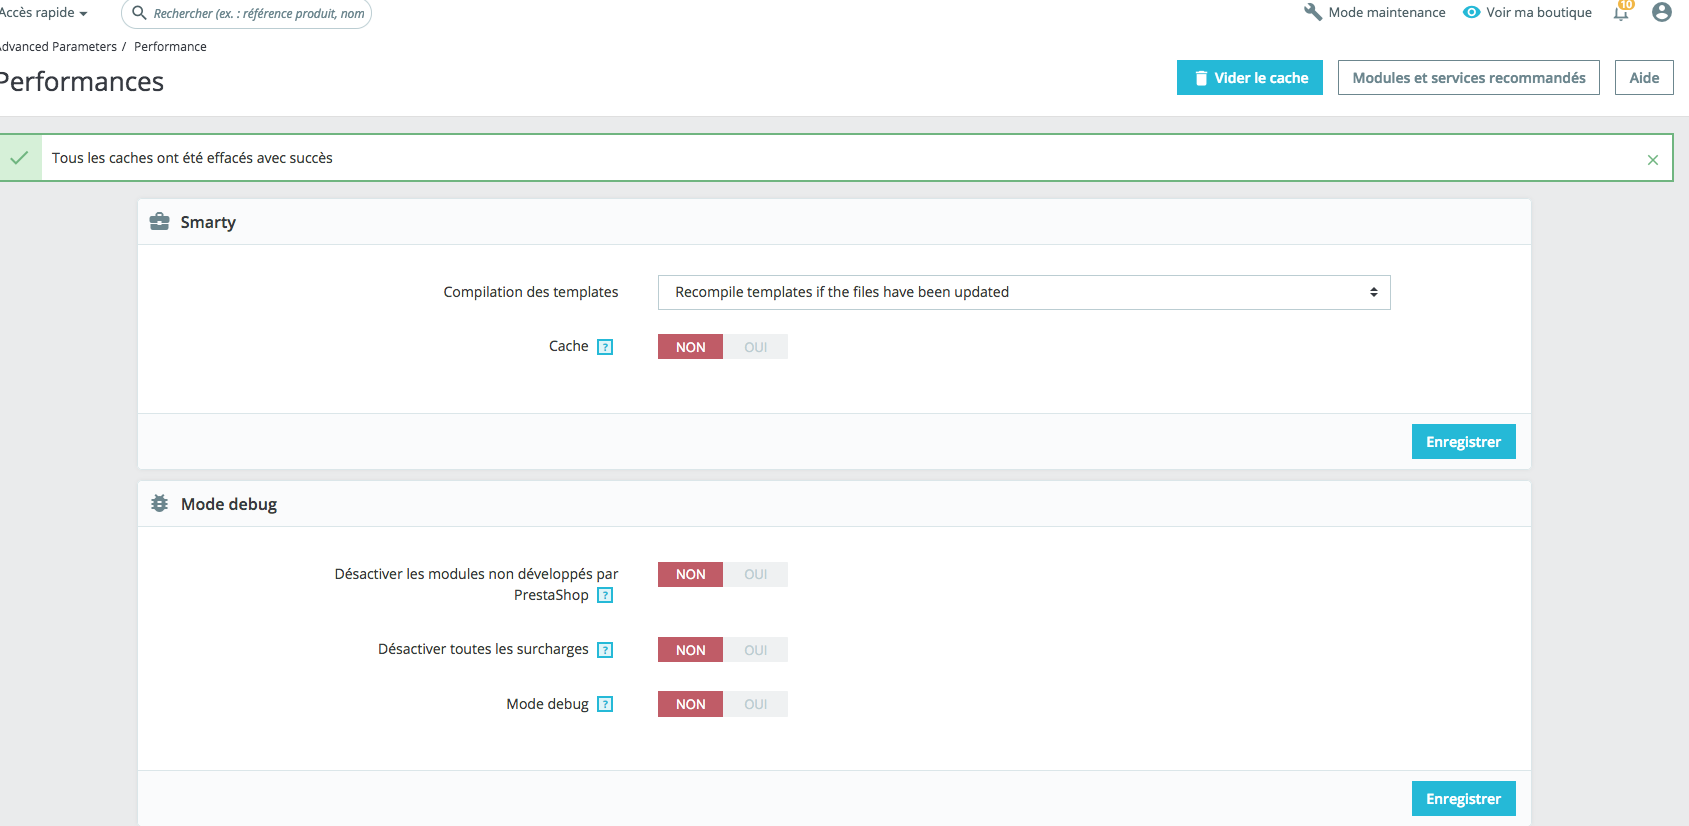Open the Compilation des templates dropdown

point(1024,292)
